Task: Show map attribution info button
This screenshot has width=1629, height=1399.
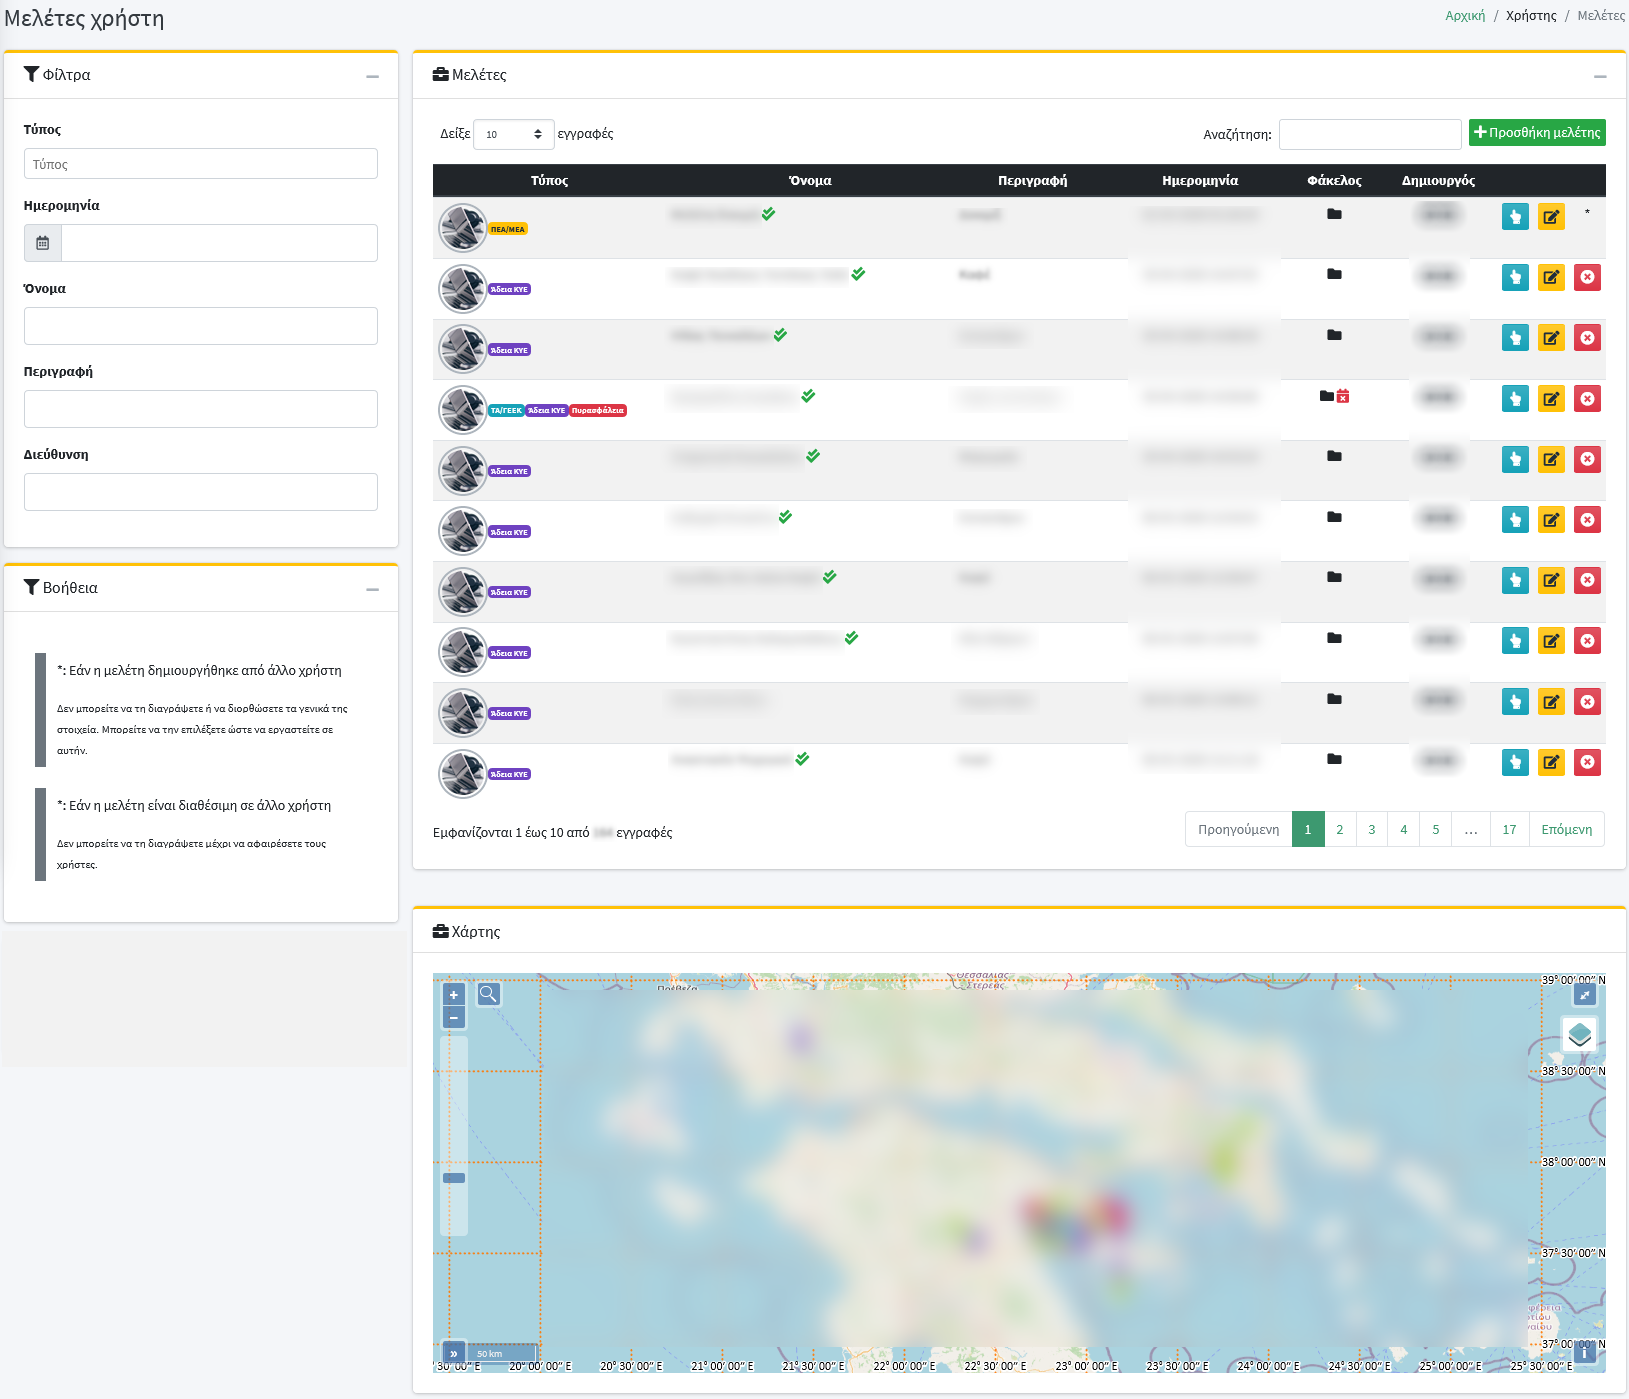Action: tap(1584, 1353)
